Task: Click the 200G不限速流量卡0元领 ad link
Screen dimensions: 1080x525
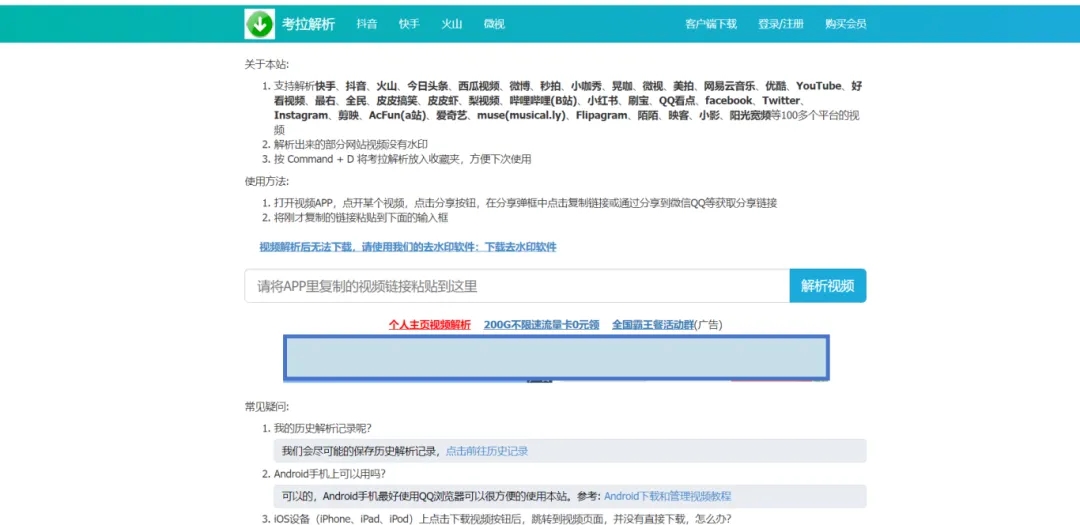Action: pyautogui.click(x=541, y=325)
